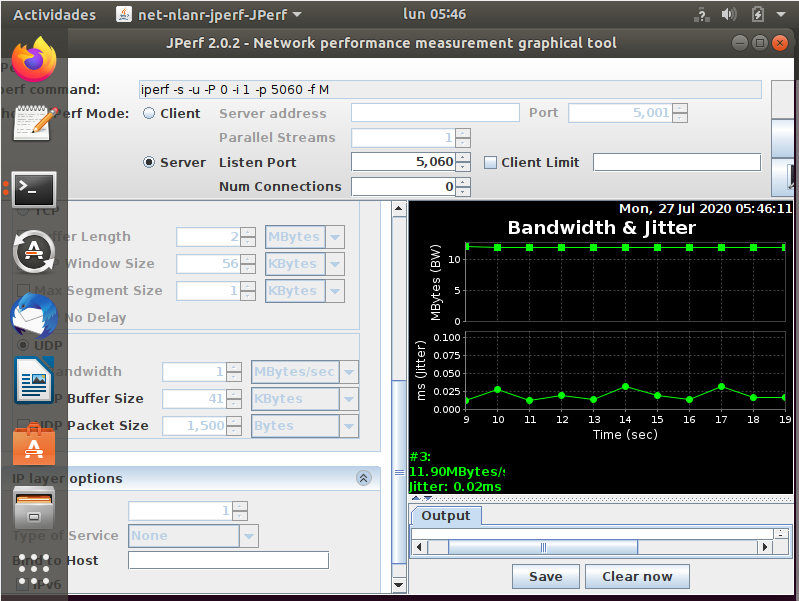Open the Actividades overview
The image size is (799, 601).
pos(54,15)
